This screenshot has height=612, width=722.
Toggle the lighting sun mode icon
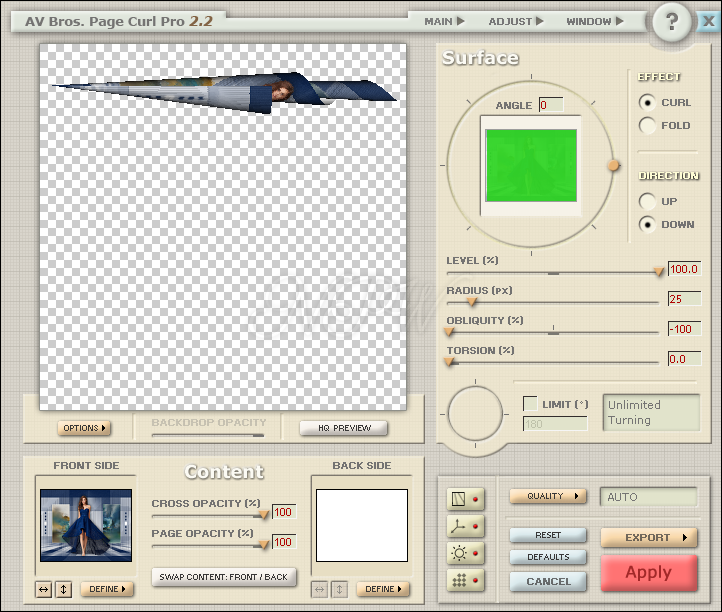click(x=465, y=553)
